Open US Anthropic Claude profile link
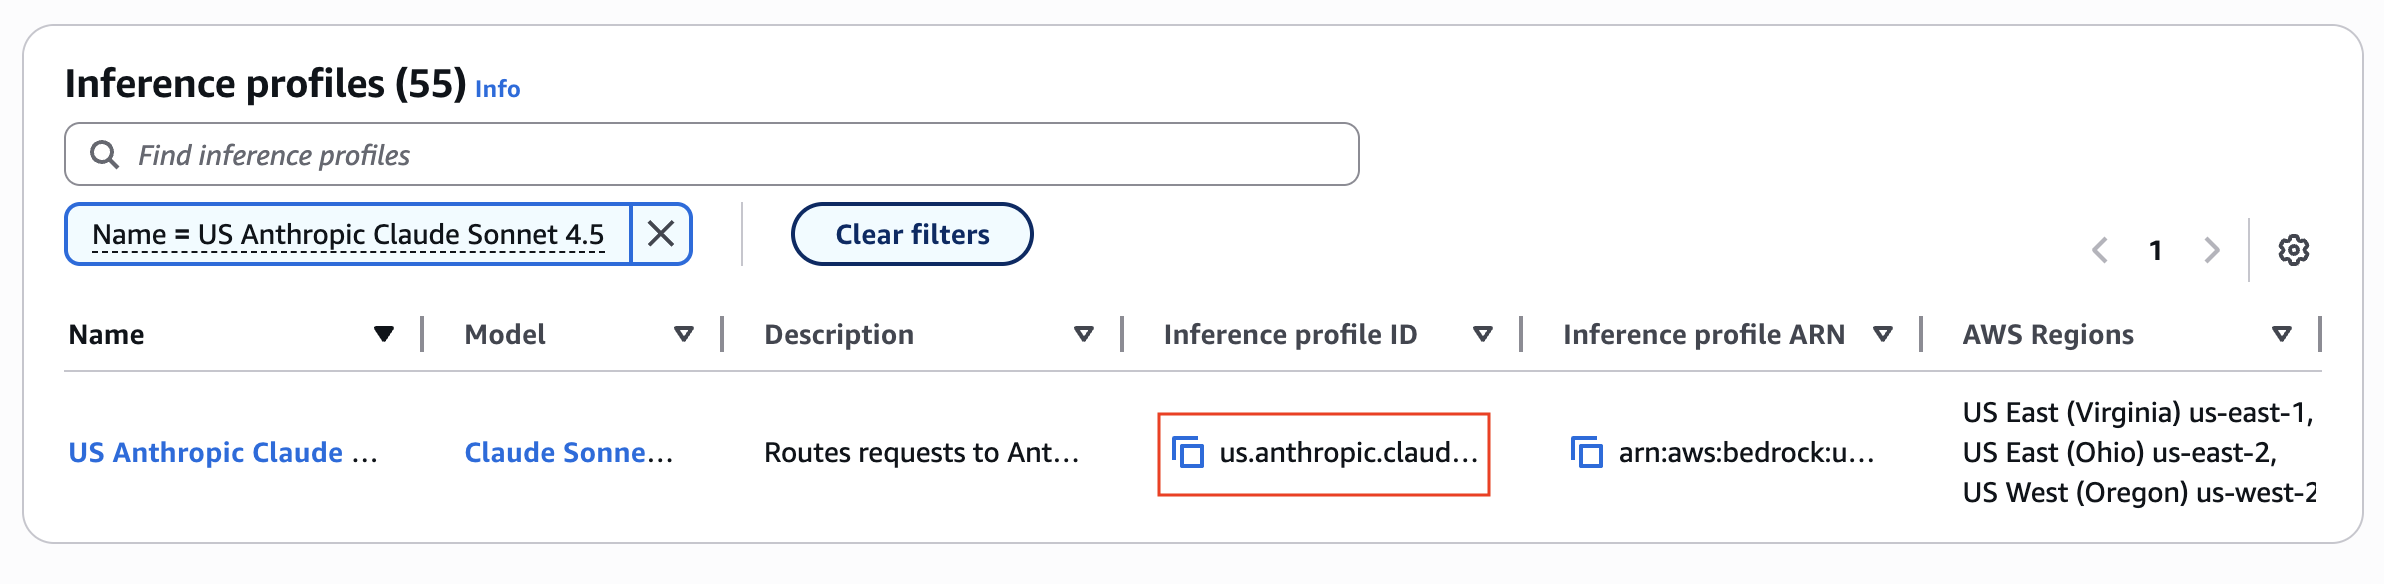 (x=222, y=453)
